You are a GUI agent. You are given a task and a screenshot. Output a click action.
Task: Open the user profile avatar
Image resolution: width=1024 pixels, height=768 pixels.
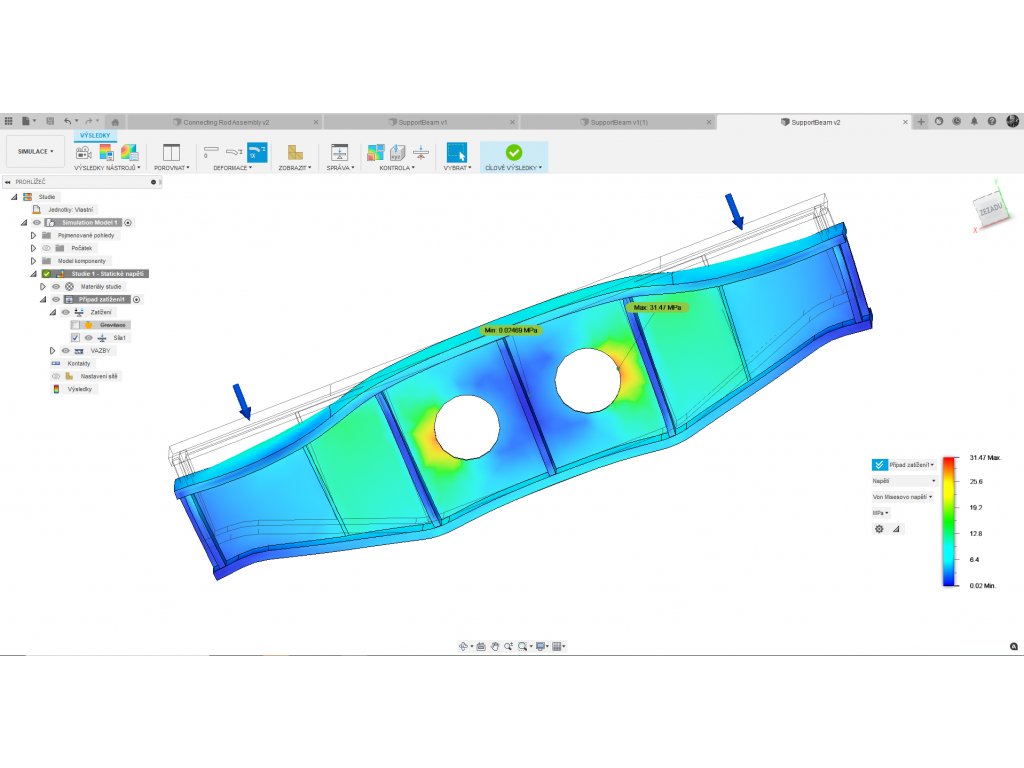pyautogui.click(x=1012, y=121)
